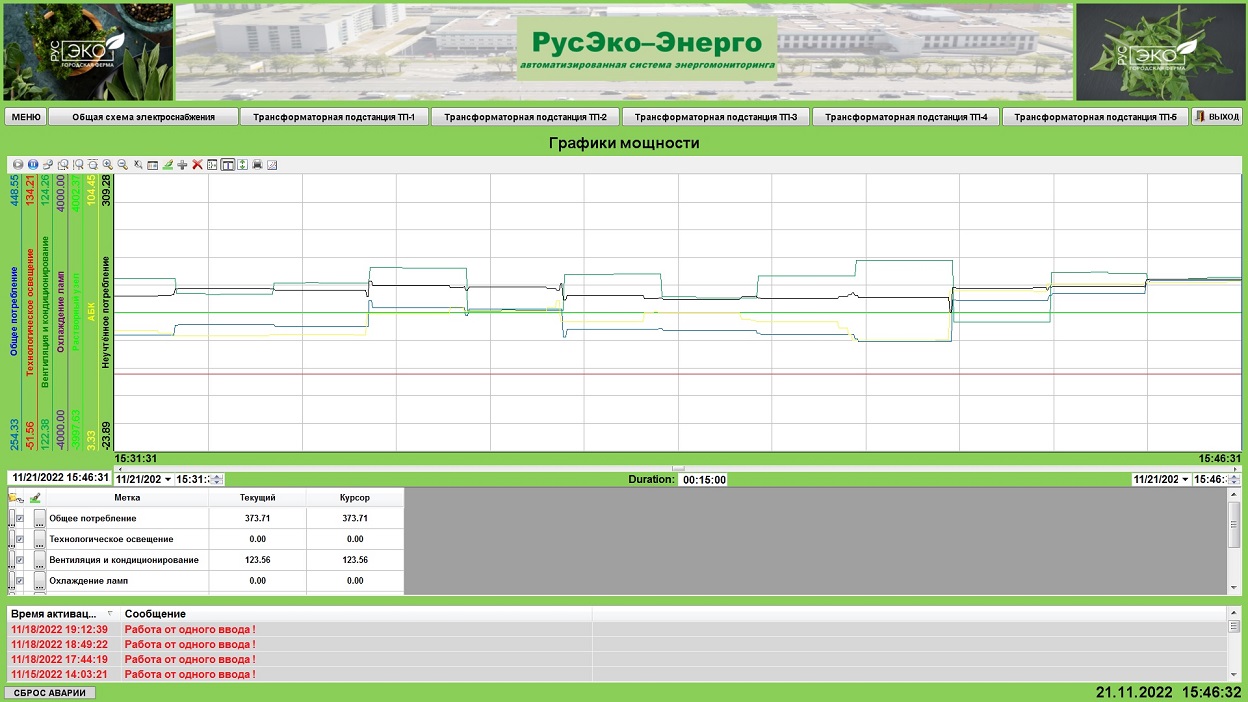Click the Вентиляция и кондиционирование vertical axis label
Viewport: 1248px width, 702px height.
(x=45, y=312)
